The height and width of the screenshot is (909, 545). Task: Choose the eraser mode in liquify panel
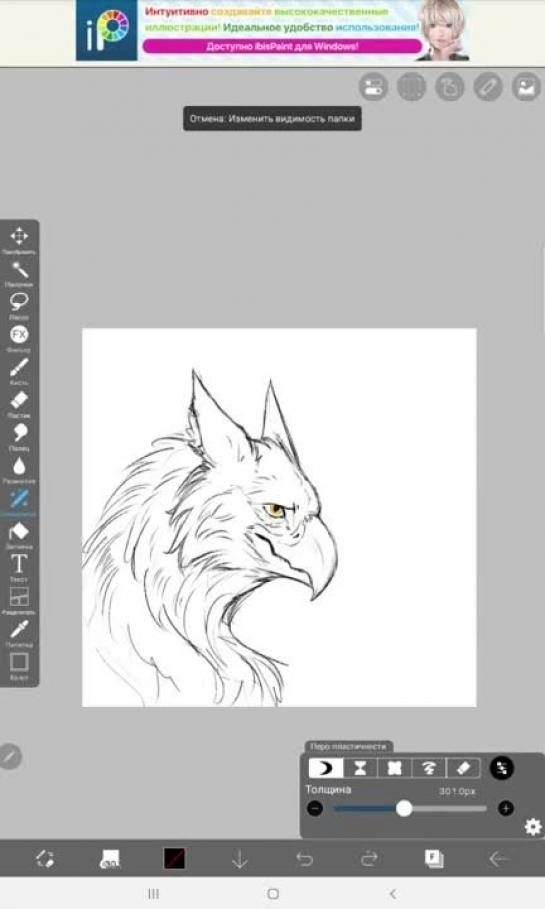point(463,768)
